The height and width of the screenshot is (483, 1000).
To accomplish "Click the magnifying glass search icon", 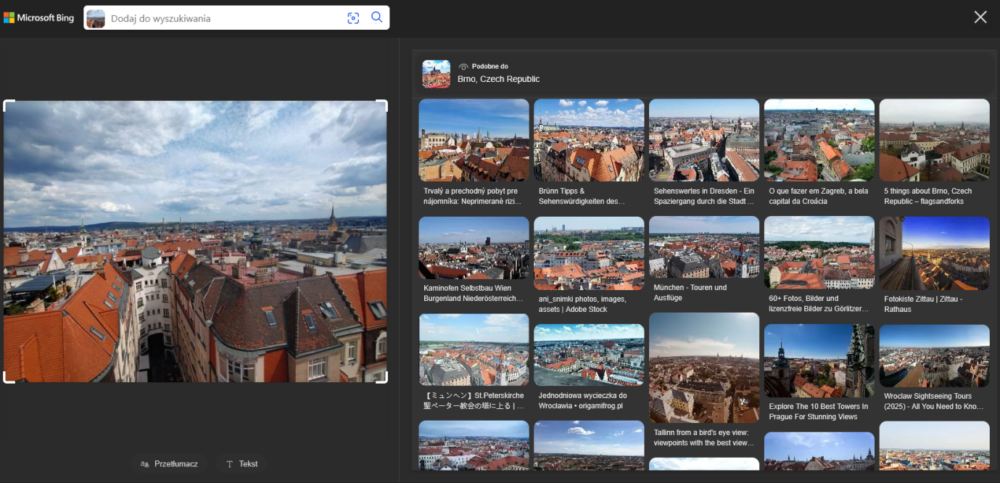I will 377,18.
